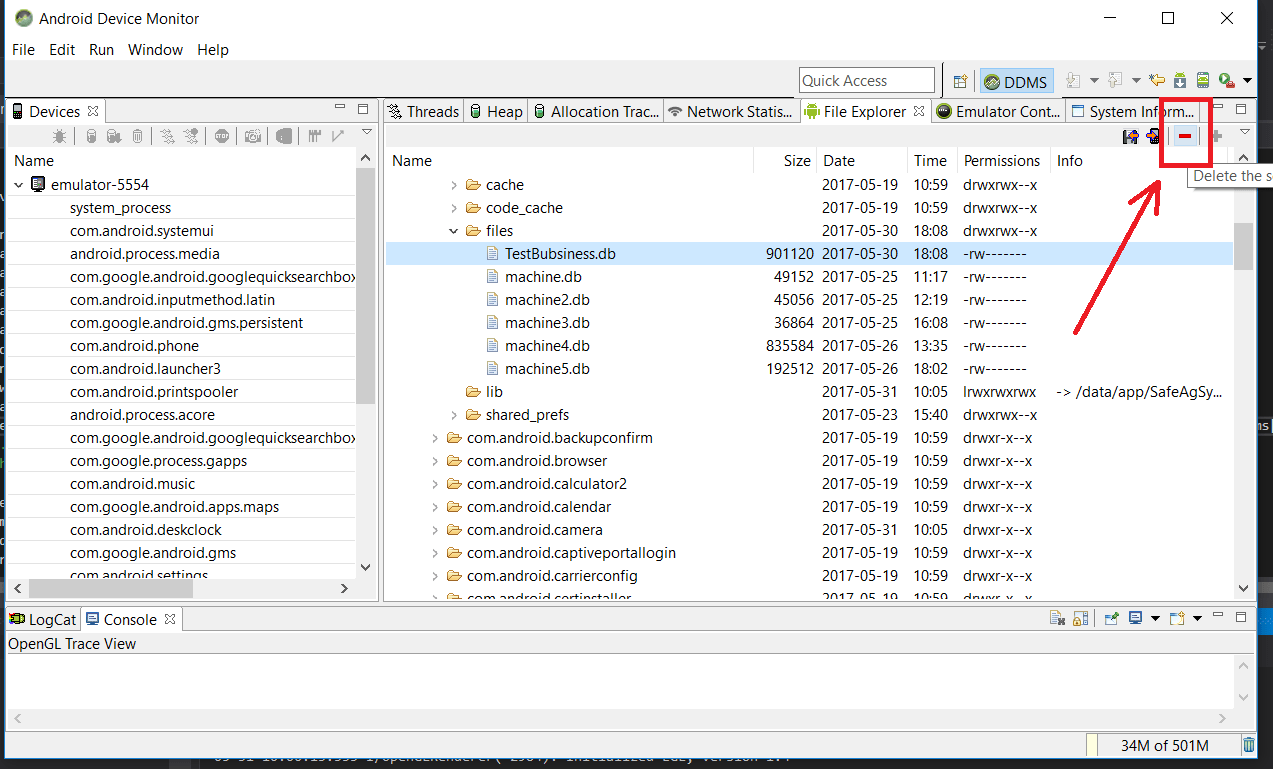Open the Run menu
The image size is (1273, 769).
(x=100, y=49)
